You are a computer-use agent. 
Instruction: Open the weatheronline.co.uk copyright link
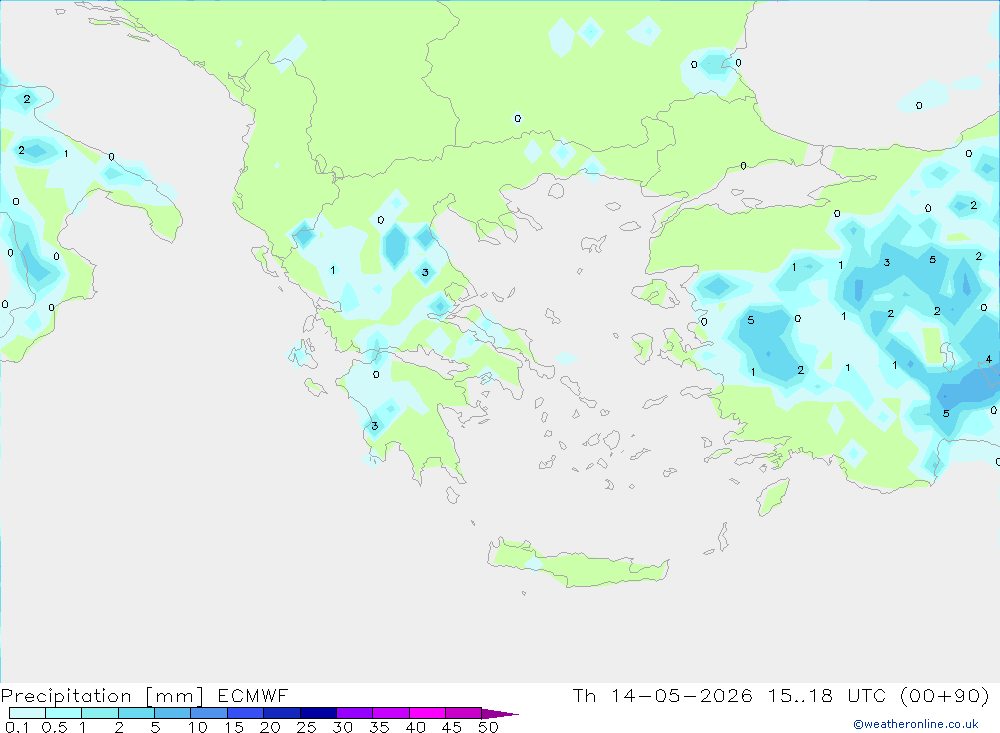(916, 724)
